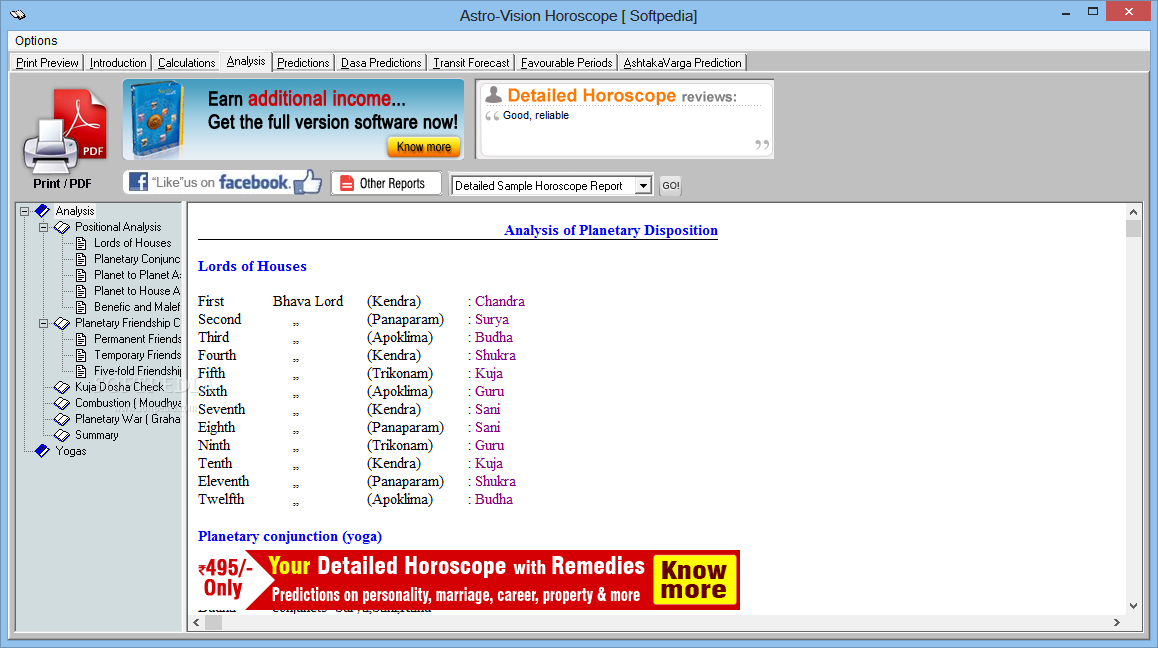Image resolution: width=1158 pixels, height=648 pixels.
Task: Click the Summary book icon
Action: pos(62,435)
